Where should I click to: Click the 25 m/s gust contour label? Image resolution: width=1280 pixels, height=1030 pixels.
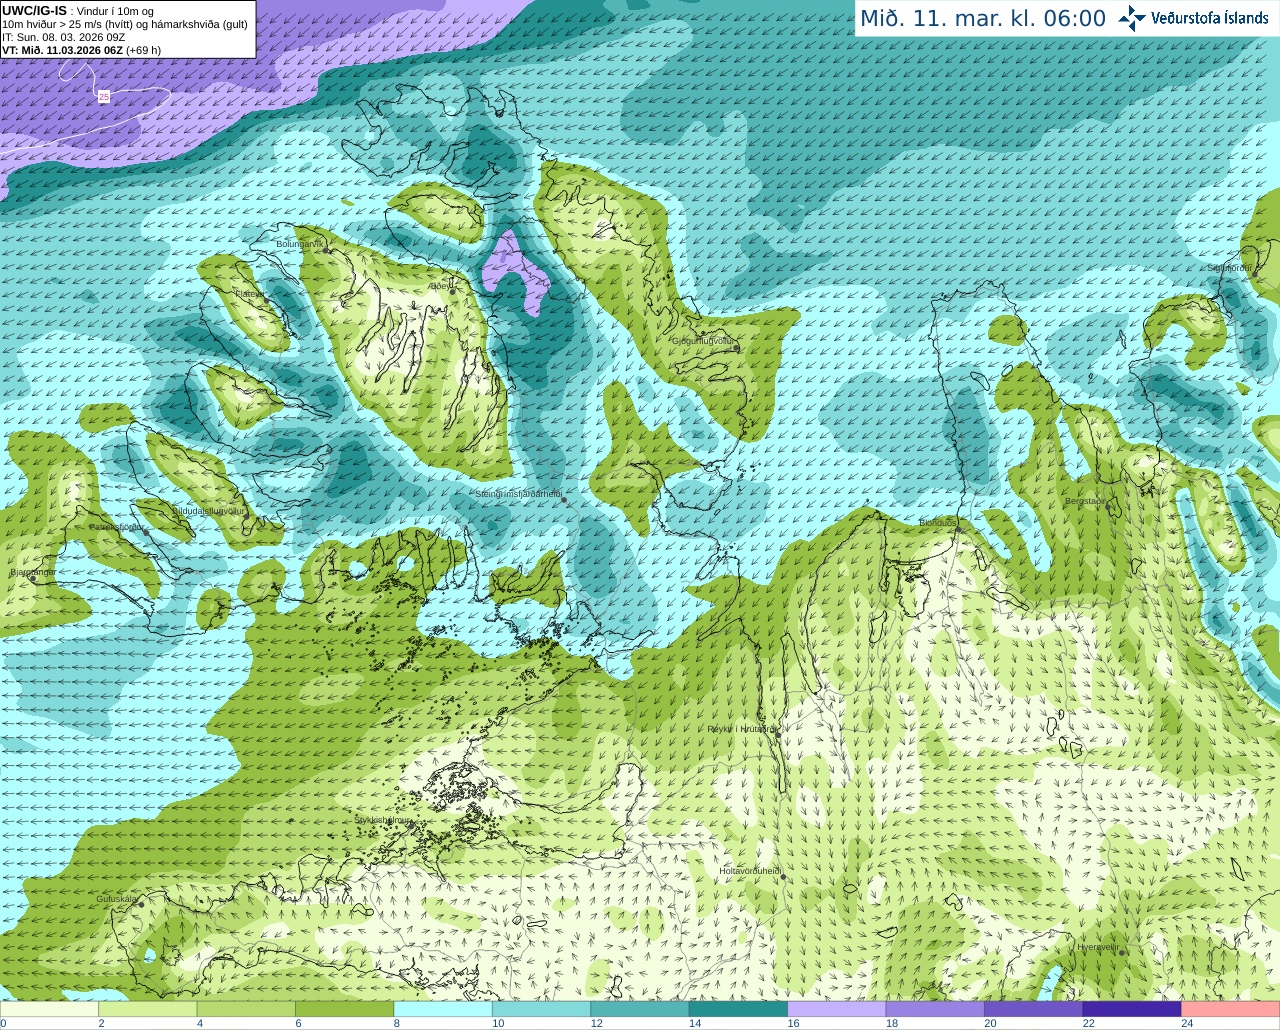click(104, 97)
